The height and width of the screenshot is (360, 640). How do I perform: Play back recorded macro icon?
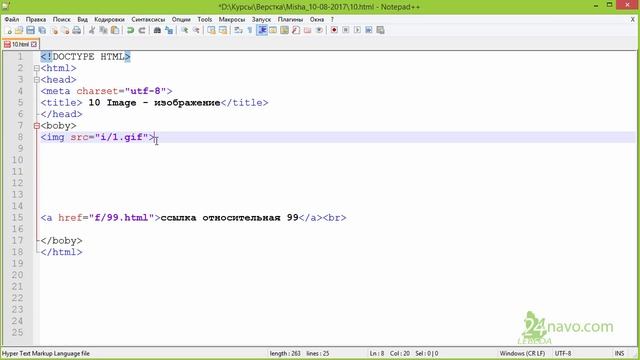pyautogui.click(x=357, y=30)
